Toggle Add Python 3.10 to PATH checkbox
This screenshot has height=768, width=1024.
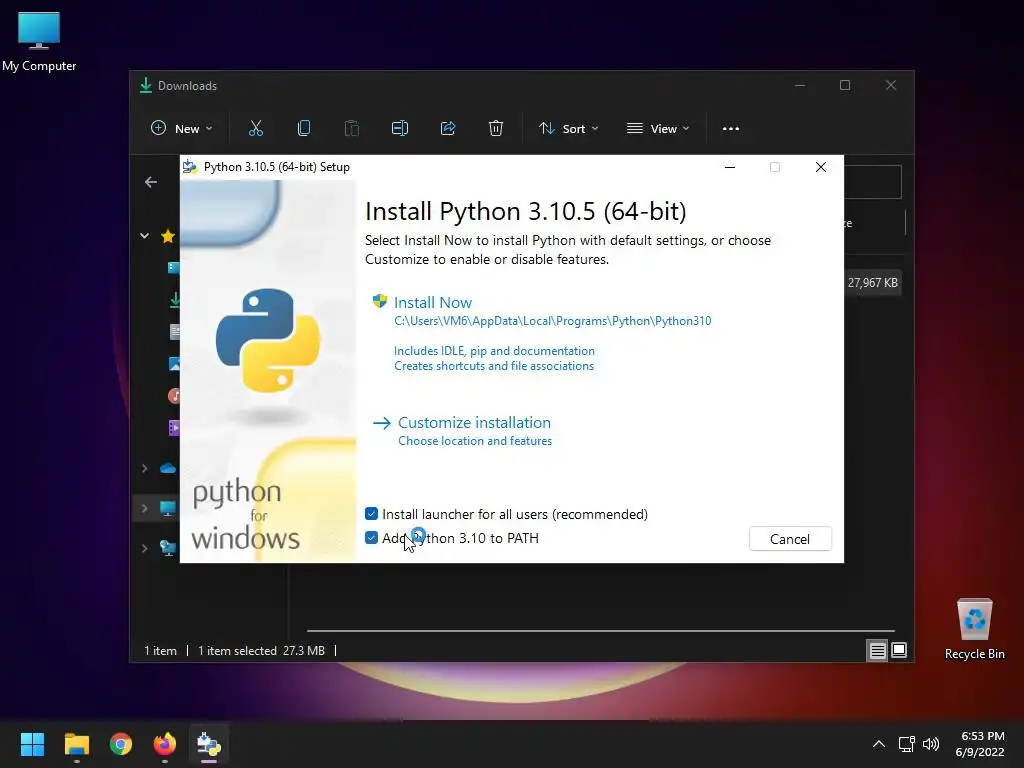[x=371, y=538]
